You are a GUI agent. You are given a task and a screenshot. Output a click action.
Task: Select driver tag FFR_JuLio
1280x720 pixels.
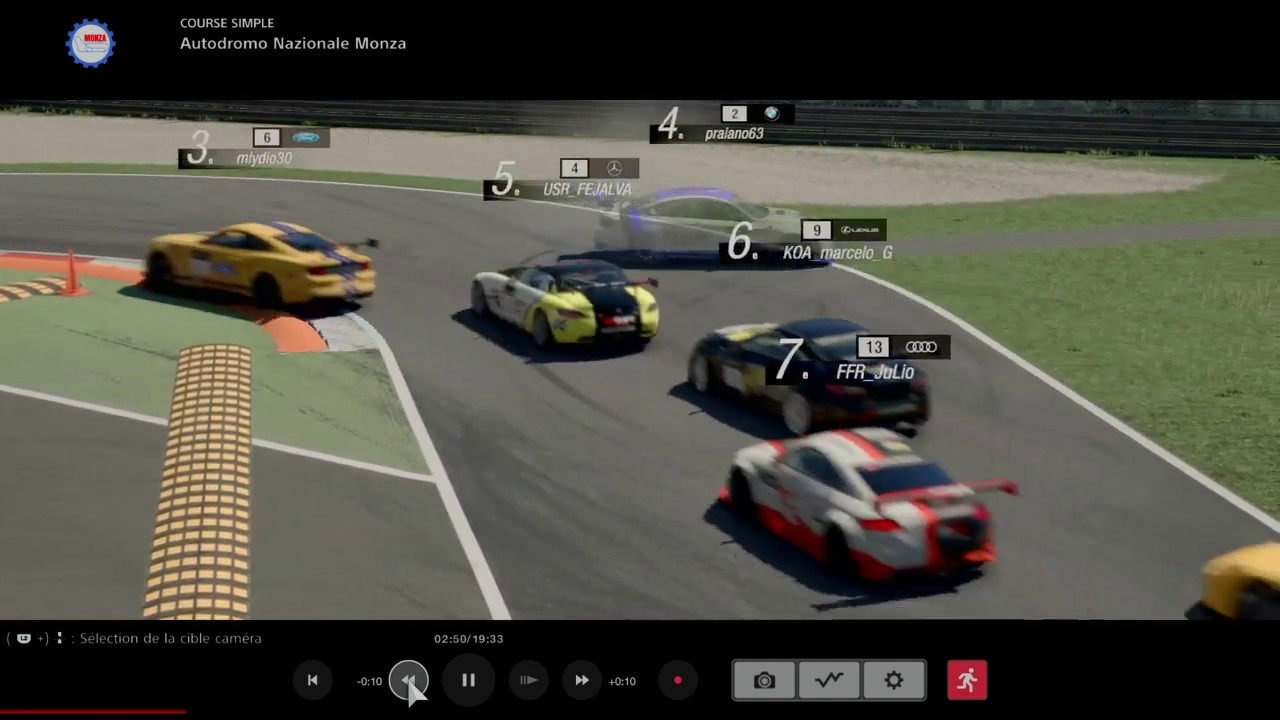(875, 372)
